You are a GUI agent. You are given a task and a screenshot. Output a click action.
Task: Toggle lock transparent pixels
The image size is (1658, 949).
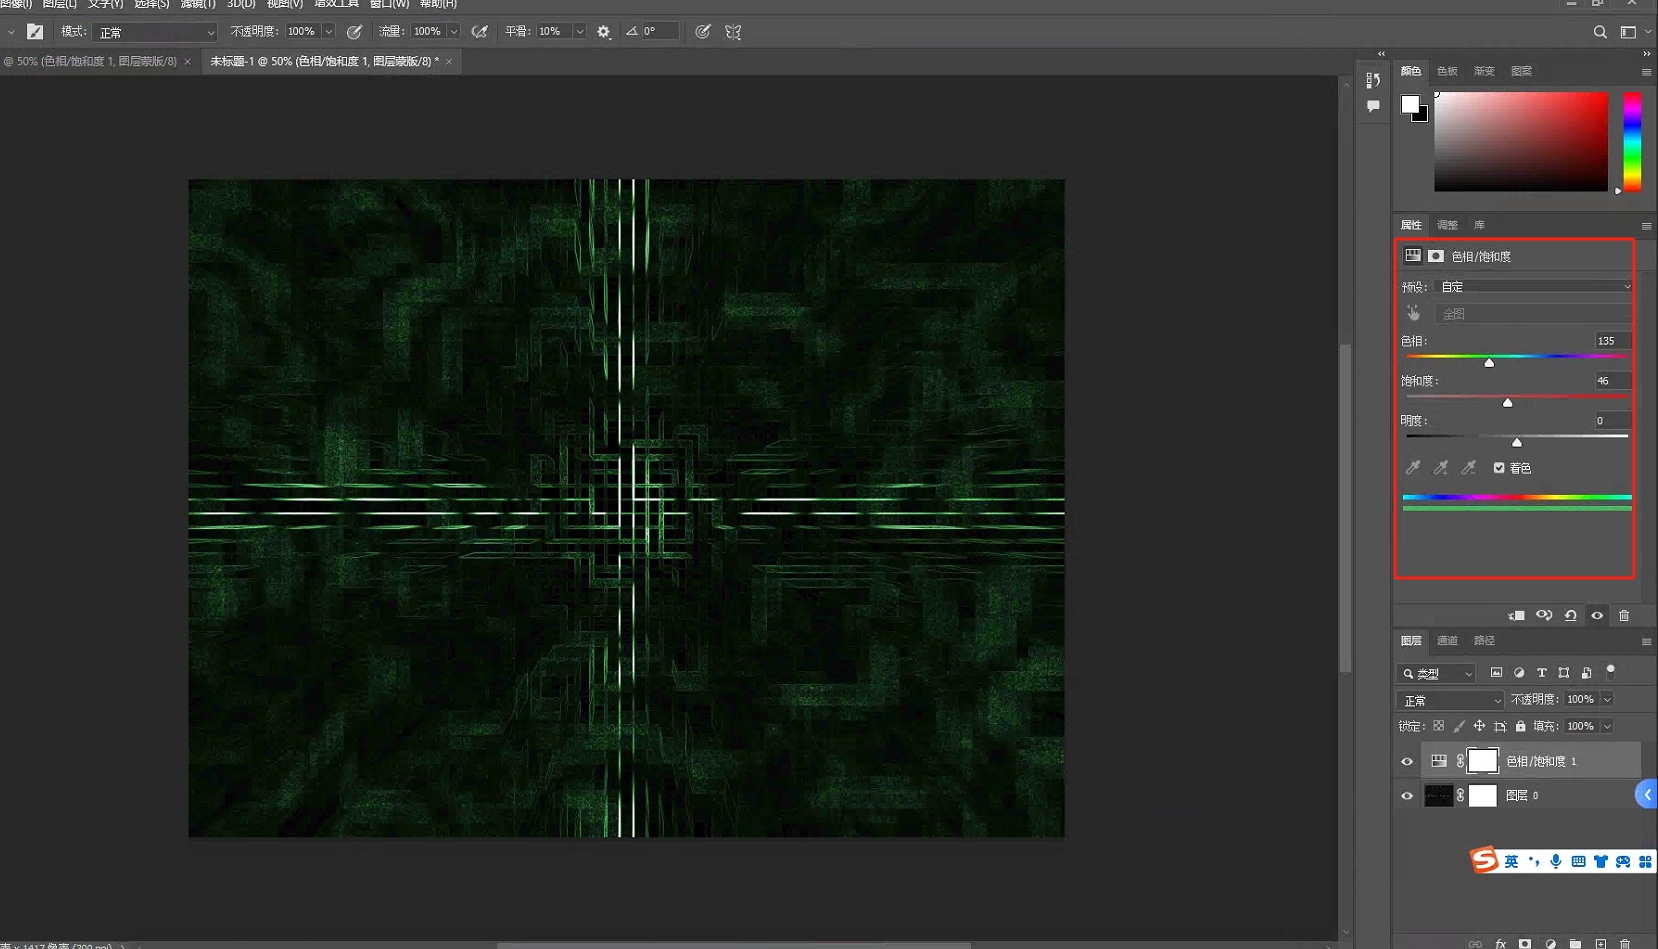pos(1439,726)
